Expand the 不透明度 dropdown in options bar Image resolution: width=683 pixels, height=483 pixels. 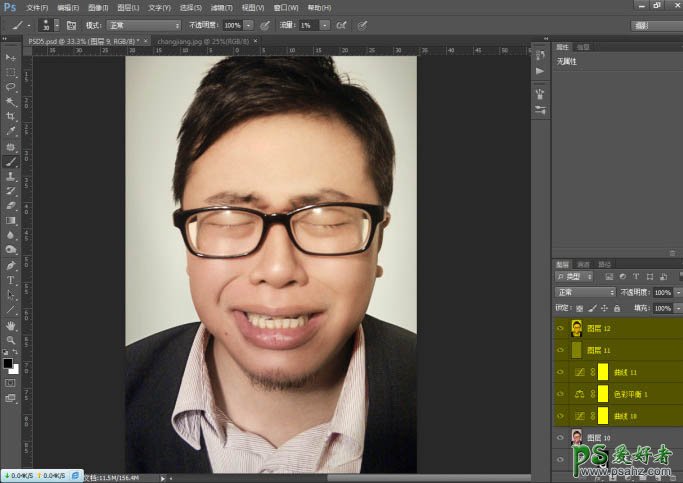point(248,24)
